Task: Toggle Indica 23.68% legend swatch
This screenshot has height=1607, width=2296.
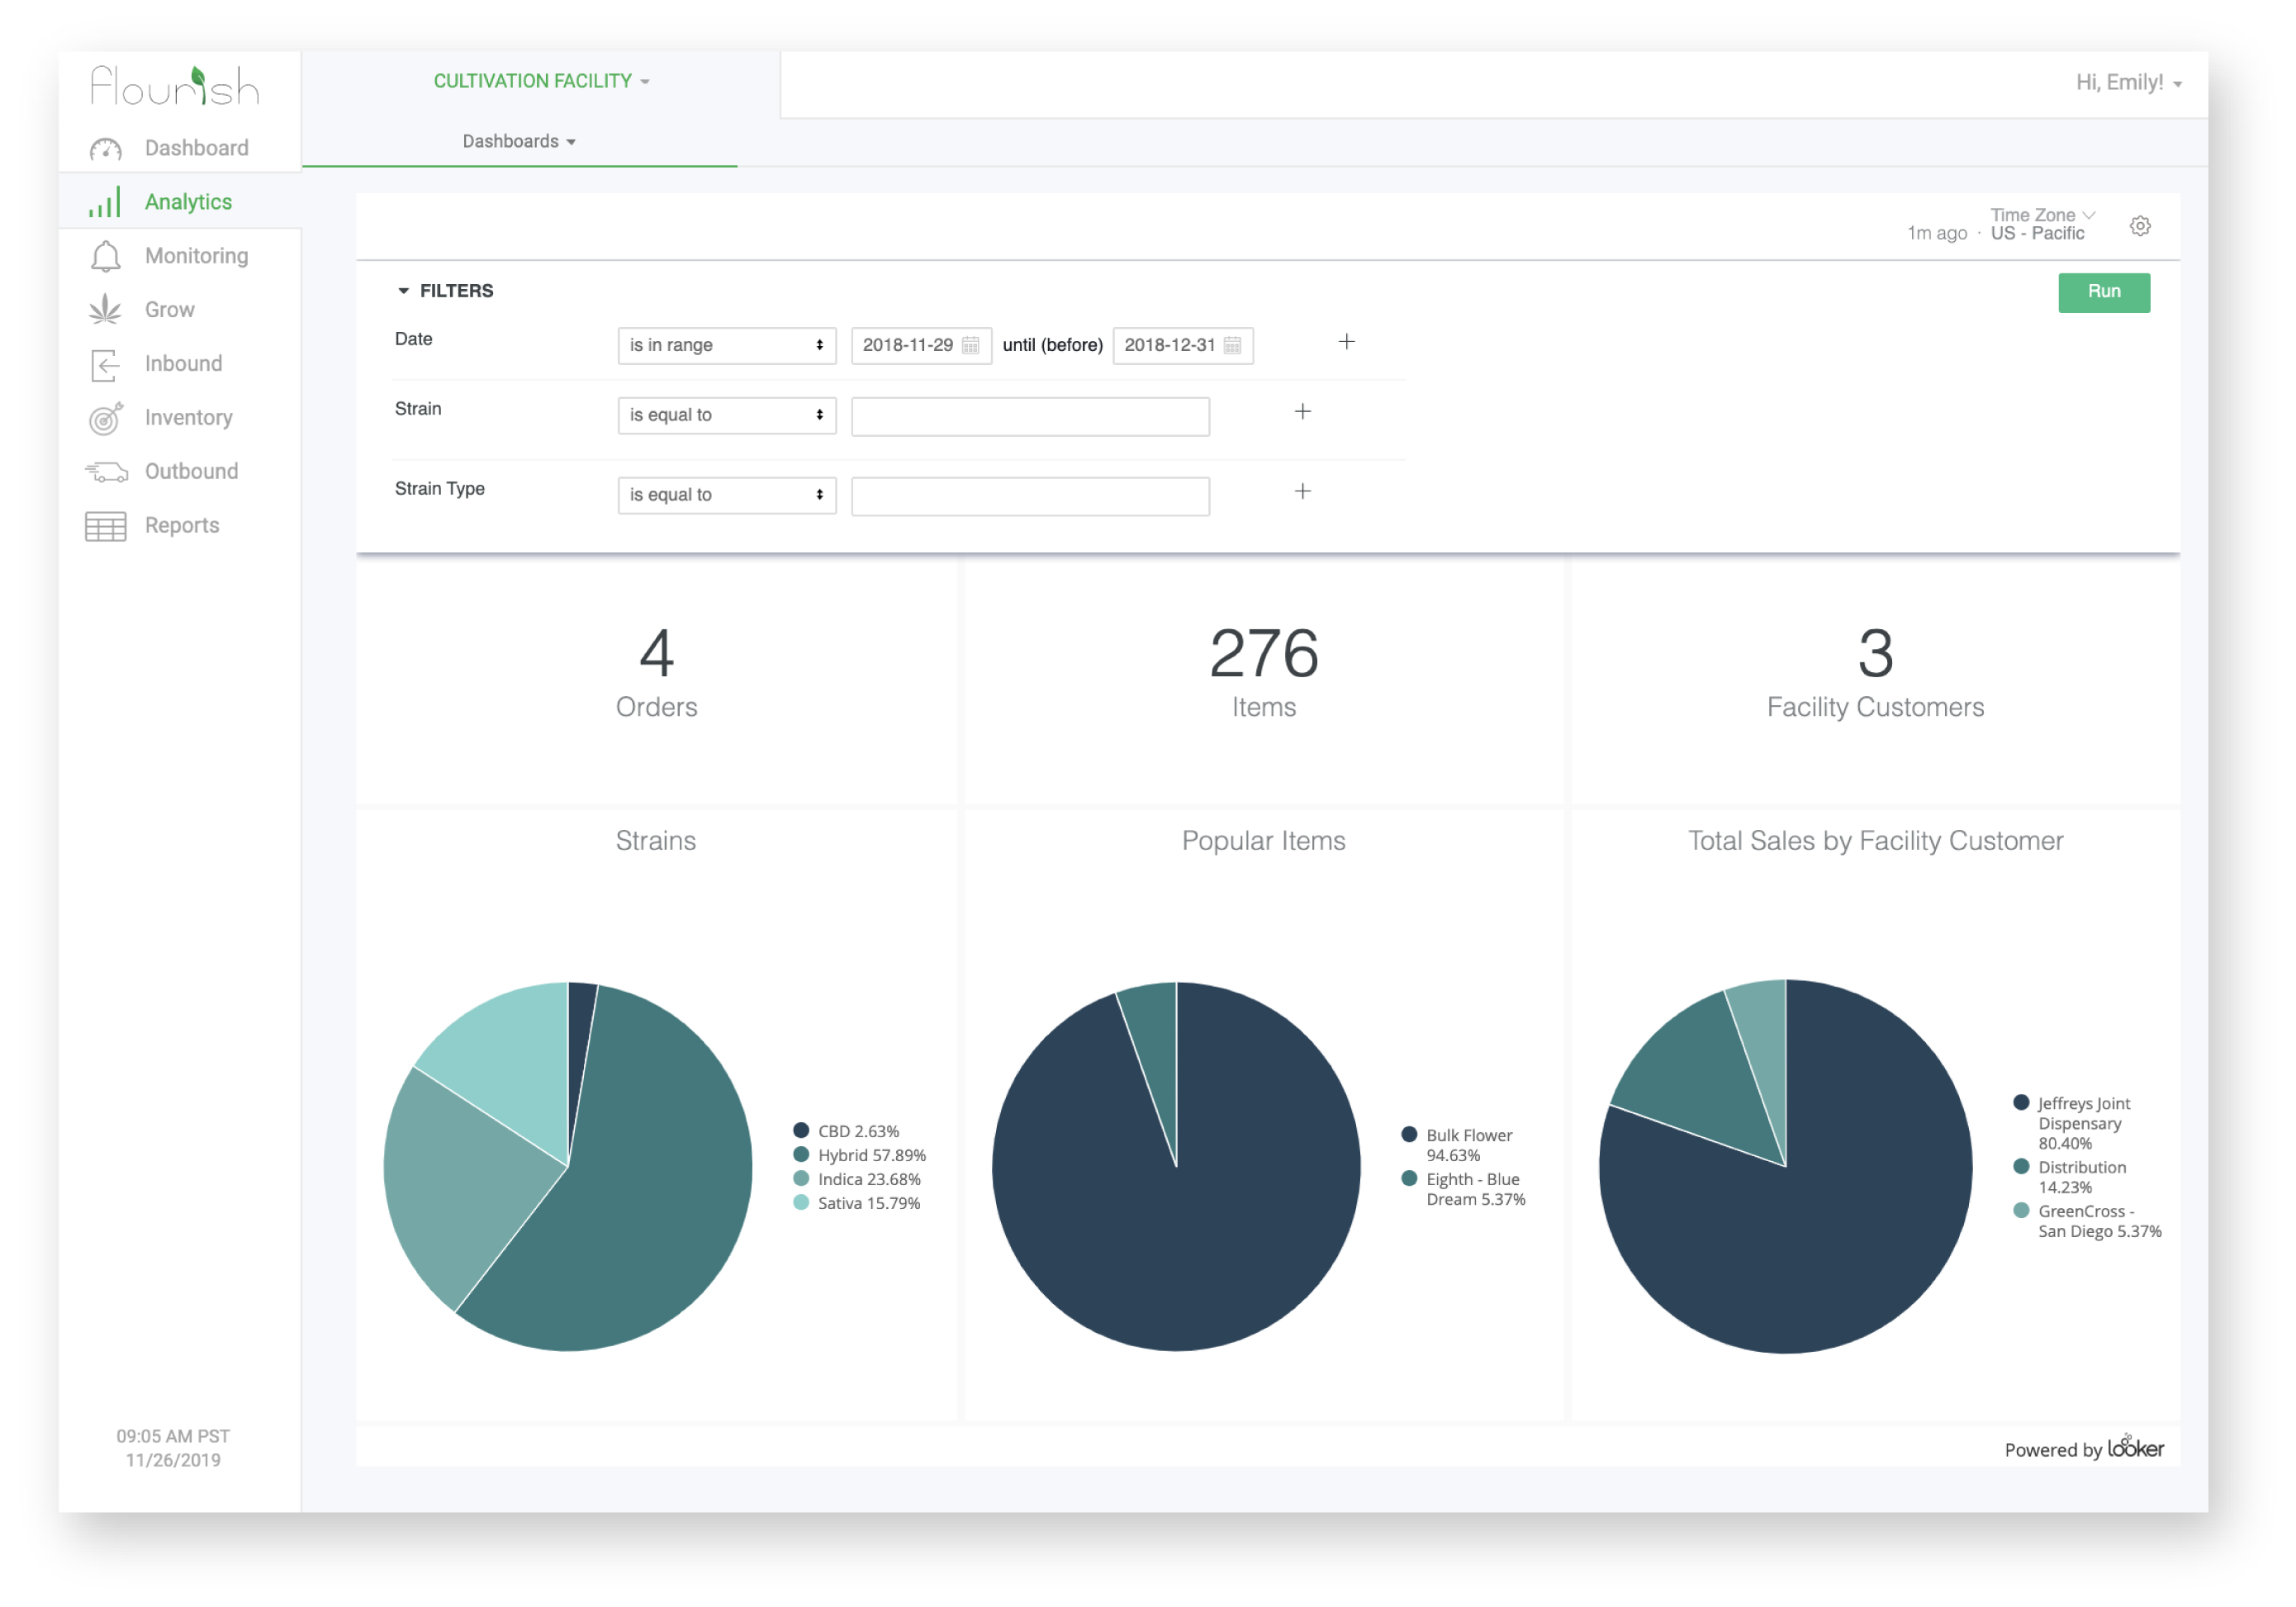Action: (x=800, y=1178)
